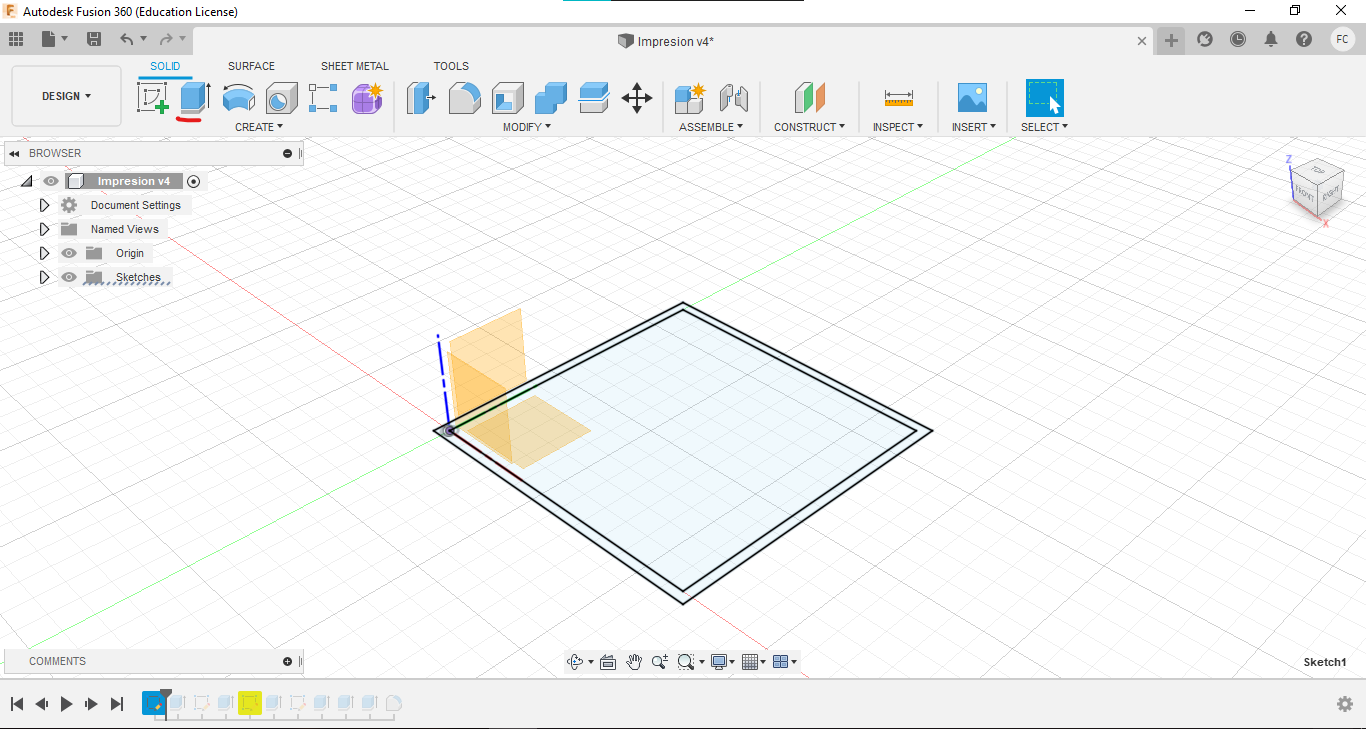
Task: Click the Create Form tool
Action: click(x=367, y=98)
